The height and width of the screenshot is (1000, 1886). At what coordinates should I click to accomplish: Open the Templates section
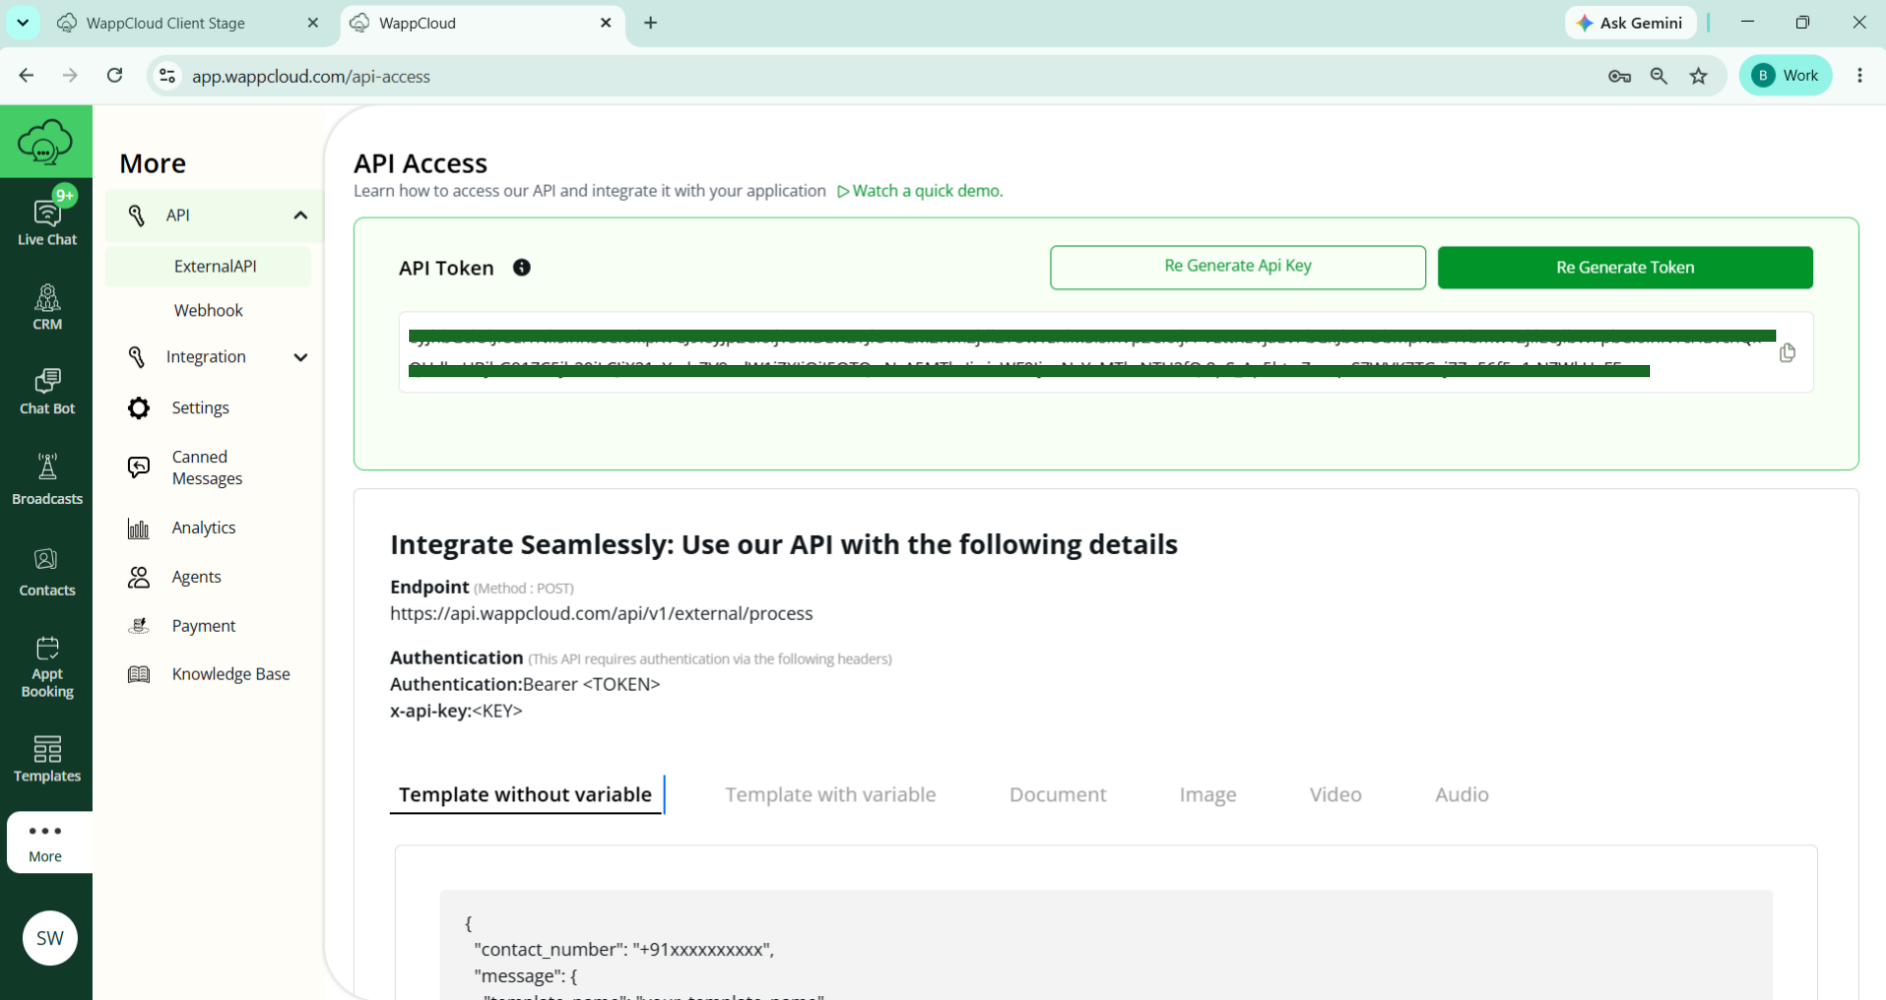pos(46,759)
